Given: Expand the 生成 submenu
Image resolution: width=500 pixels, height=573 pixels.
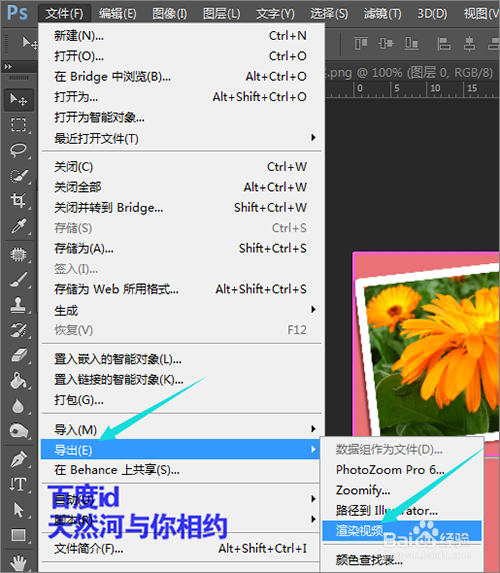Looking at the screenshot, I should point(181,310).
